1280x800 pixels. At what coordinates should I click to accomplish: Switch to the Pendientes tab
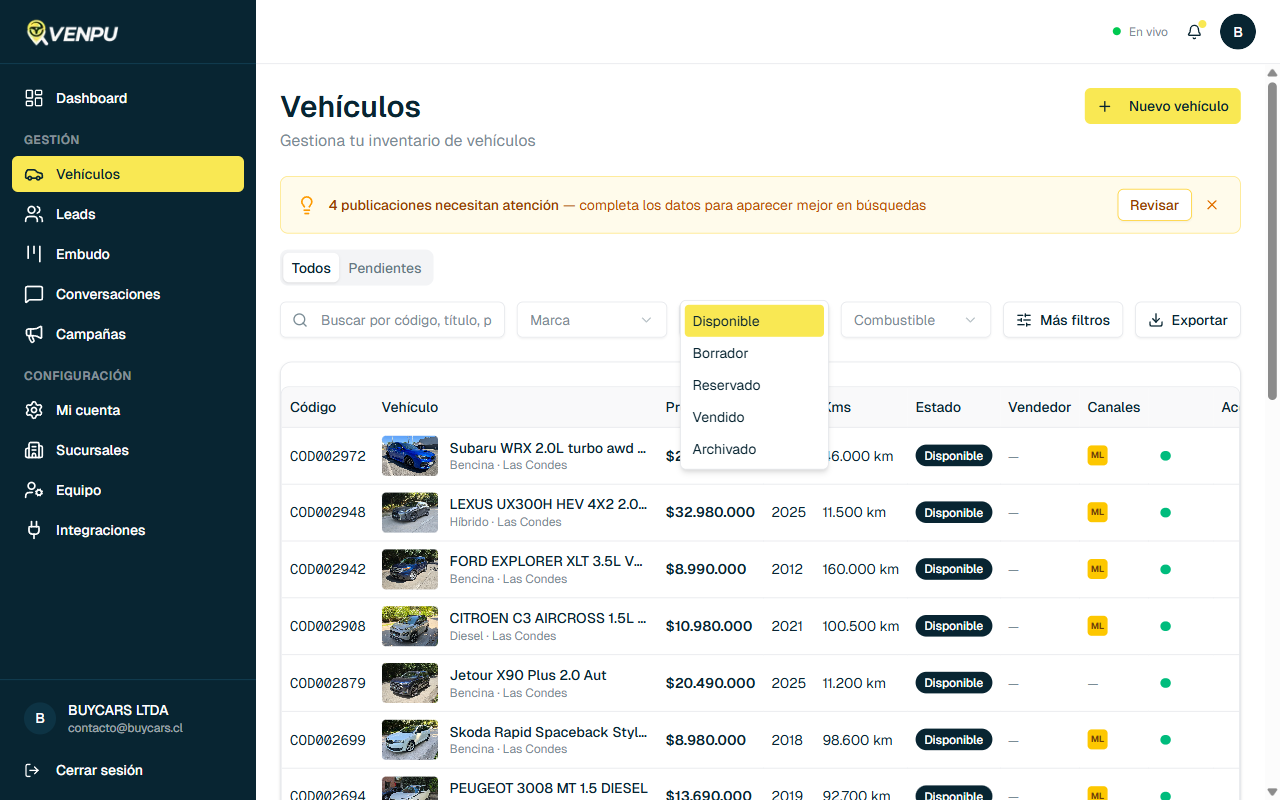pos(385,268)
